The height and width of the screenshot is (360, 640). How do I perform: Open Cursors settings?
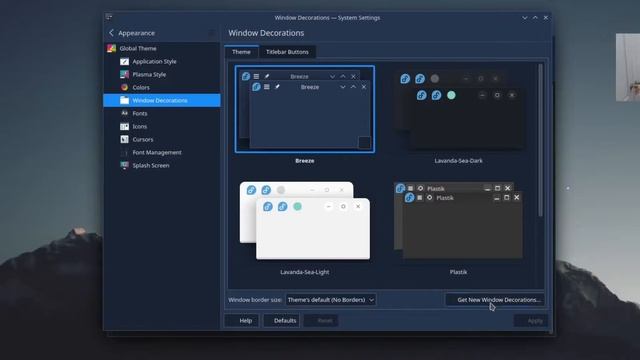point(162,139)
